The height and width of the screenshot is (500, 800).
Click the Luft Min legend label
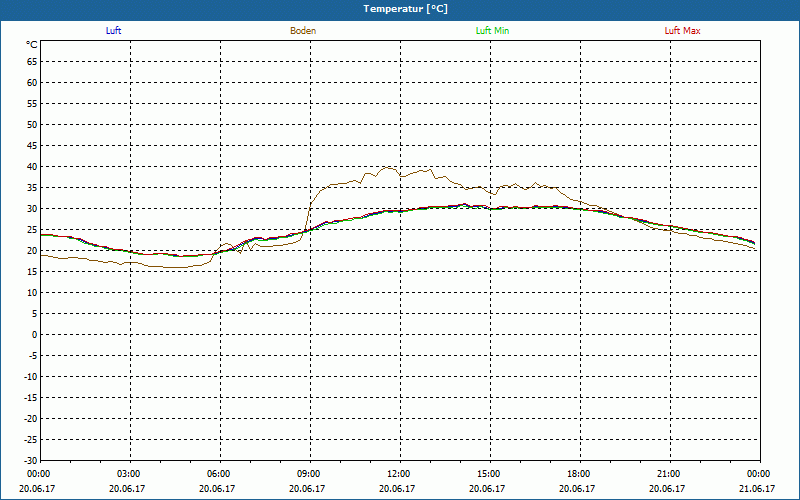click(492, 31)
